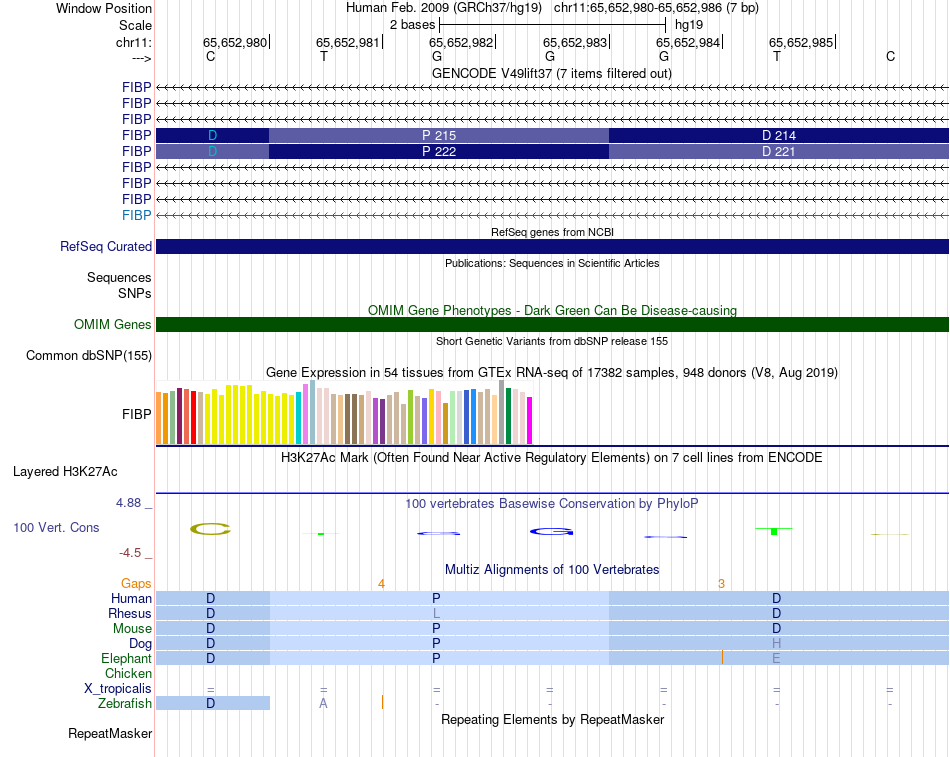Click the 65,652,983 position tick label

574,42
